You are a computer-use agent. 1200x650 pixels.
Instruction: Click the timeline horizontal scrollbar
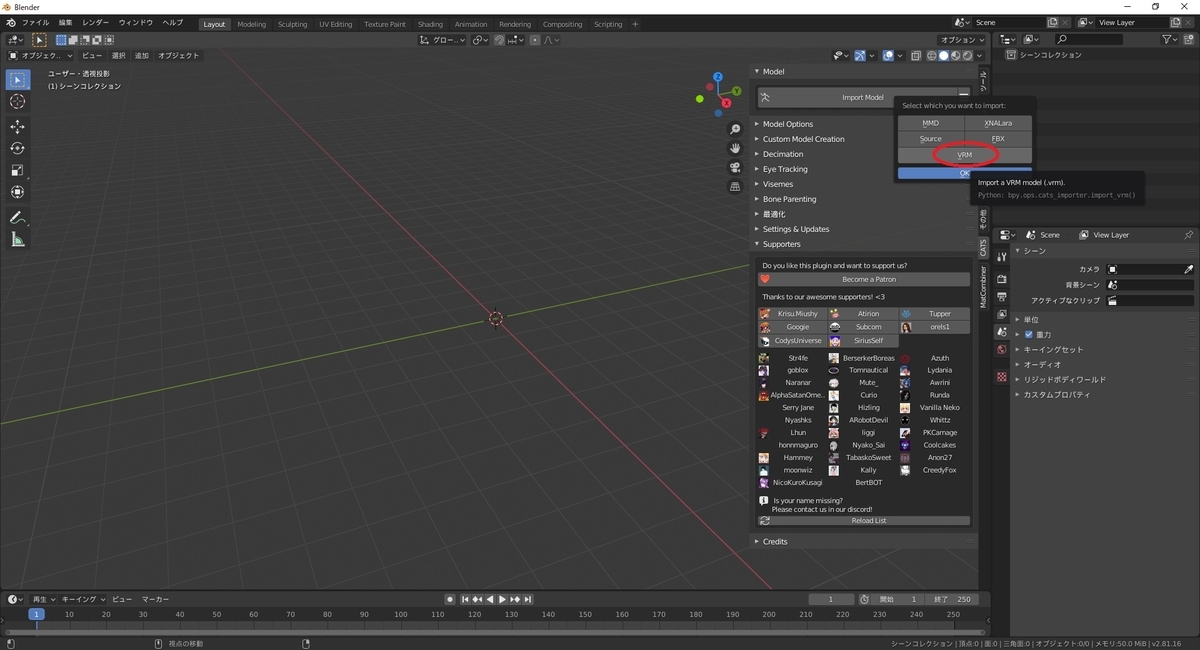click(x=494, y=632)
